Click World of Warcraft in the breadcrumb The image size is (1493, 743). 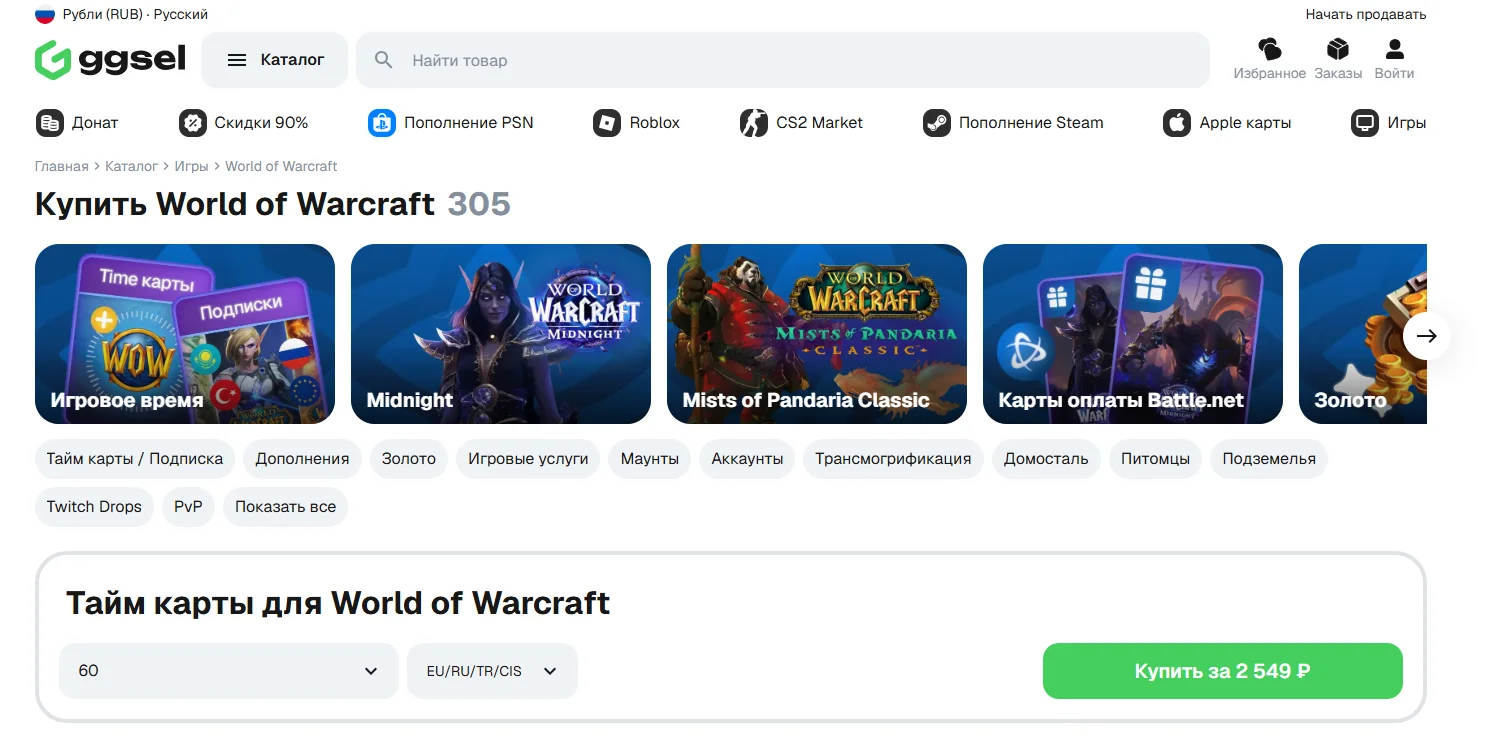[x=281, y=166]
